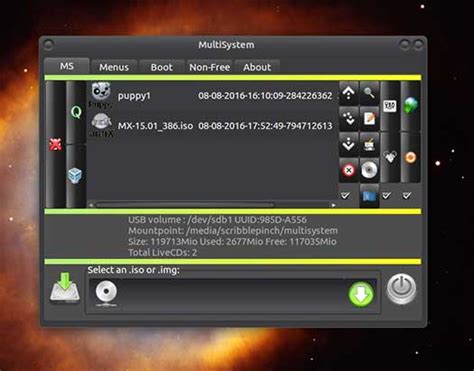474x371 pixels.
Task: Select the puppy1 list entry
Action: pyautogui.click(x=212, y=96)
